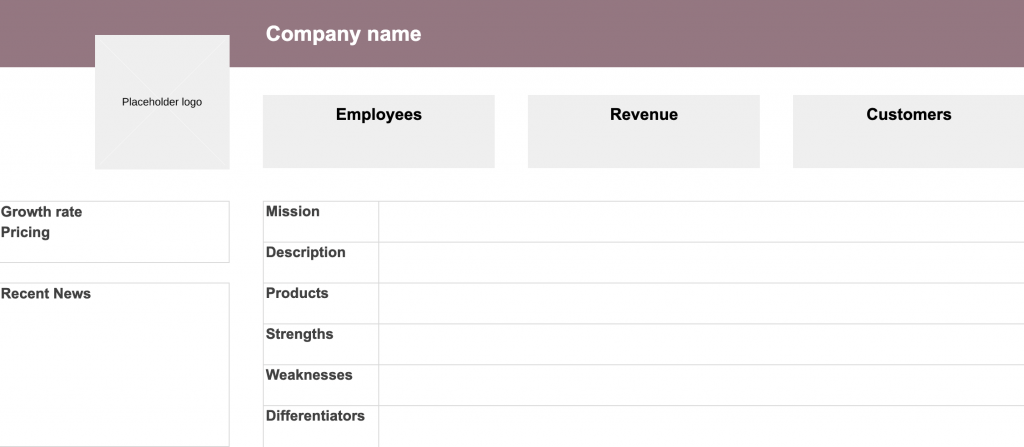Image resolution: width=1024 pixels, height=447 pixels.
Task: Select the Products row label
Action: pyautogui.click(x=297, y=294)
